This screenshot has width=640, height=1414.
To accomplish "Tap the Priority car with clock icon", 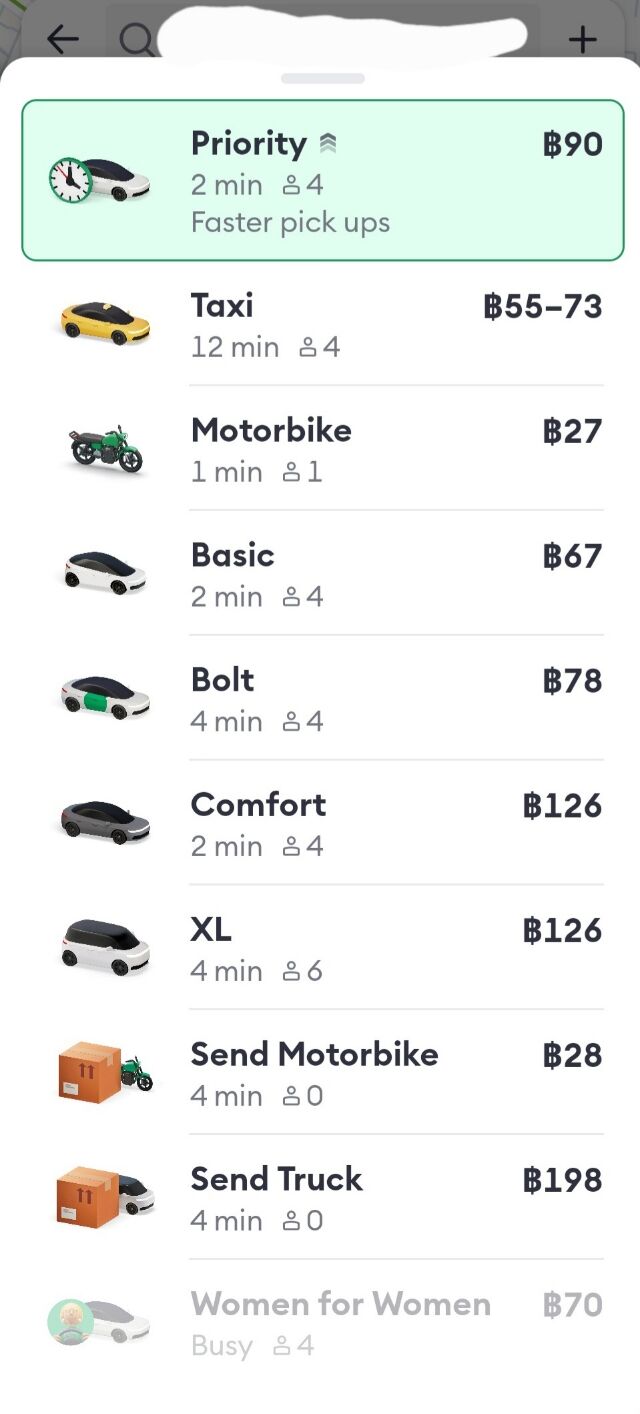I will pyautogui.click(x=100, y=180).
